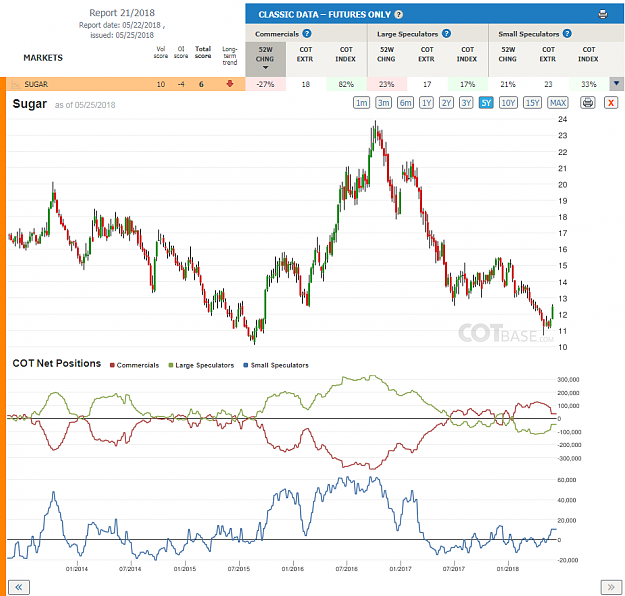The width and height of the screenshot is (625, 596).
Task: Expand the Sugar row dropdown arrow
Action: 617,84
